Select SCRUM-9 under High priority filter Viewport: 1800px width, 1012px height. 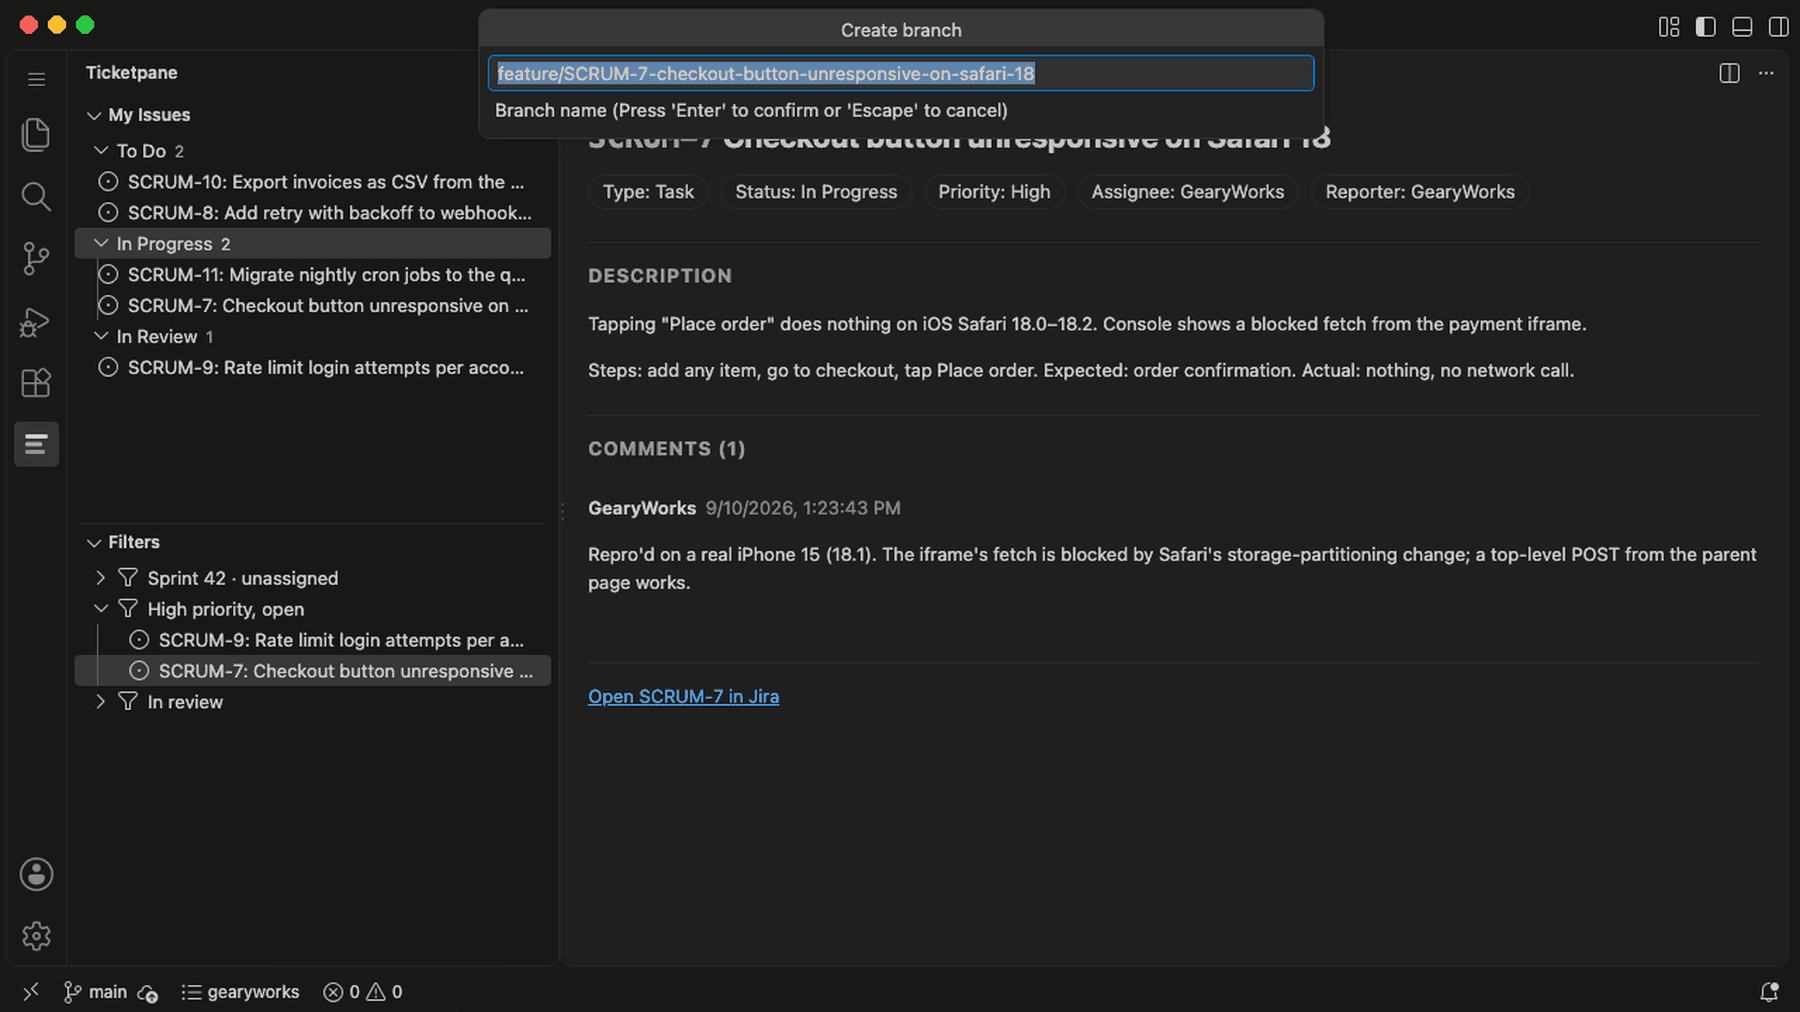pos(313,640)
